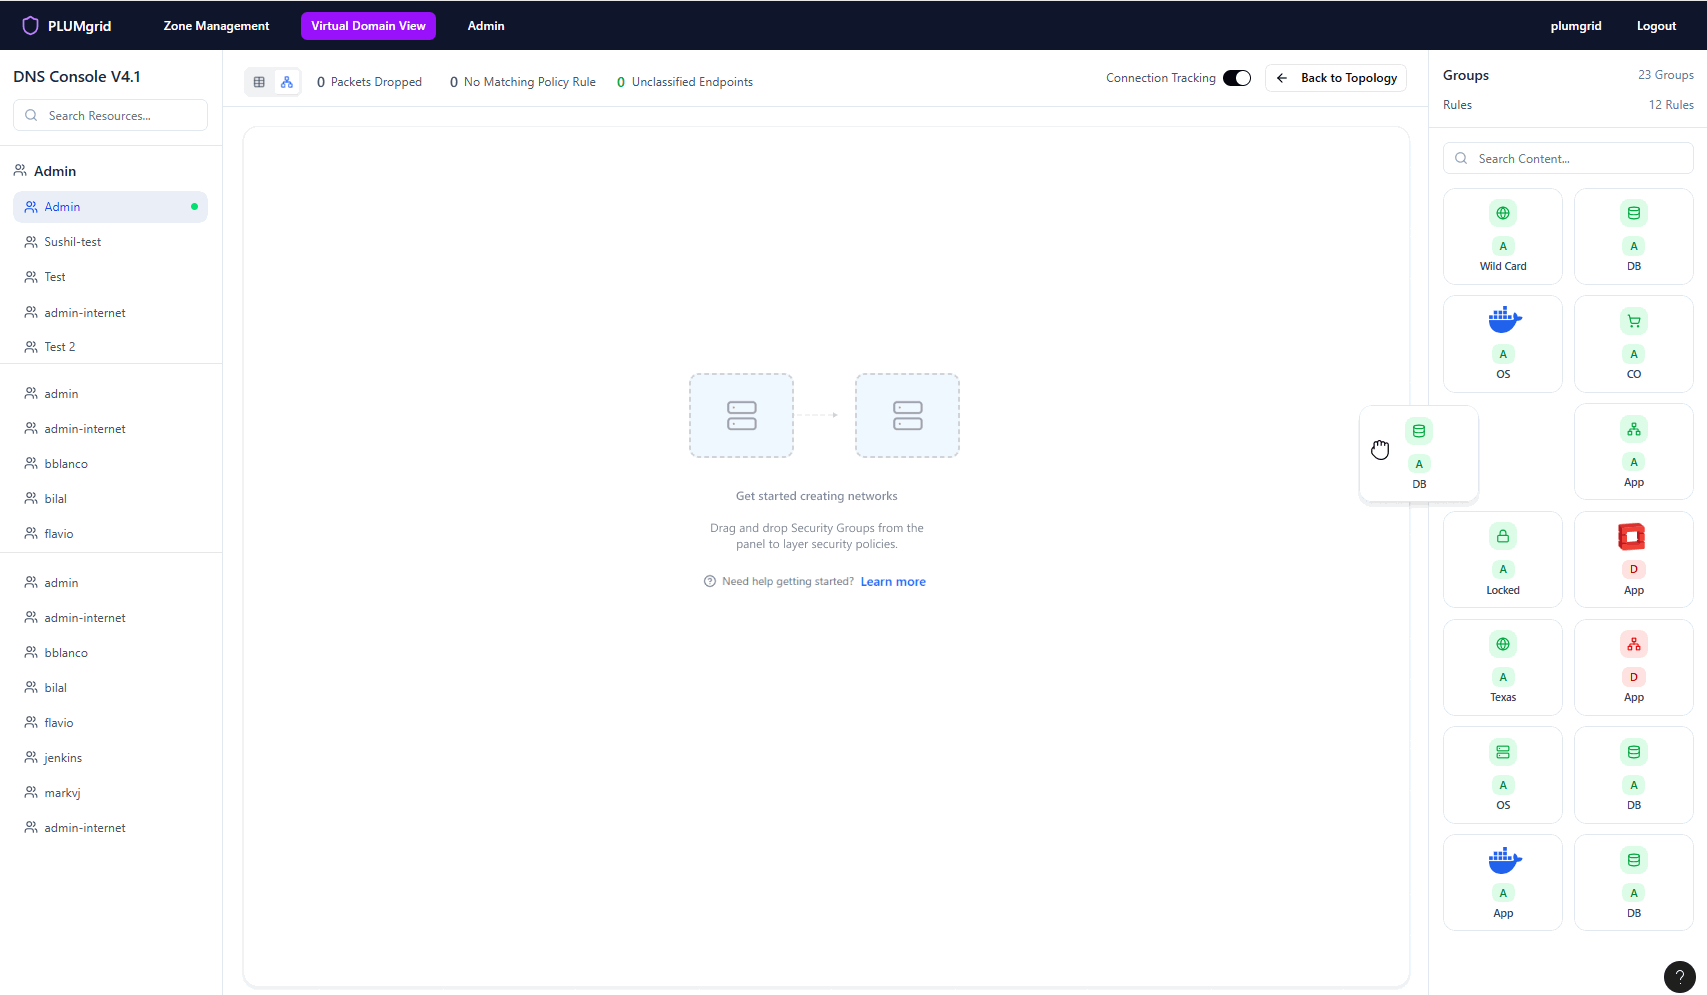Select Sushil-test in the sidebar
This screenshot has height=995, width=1707.
pos(73,242)
